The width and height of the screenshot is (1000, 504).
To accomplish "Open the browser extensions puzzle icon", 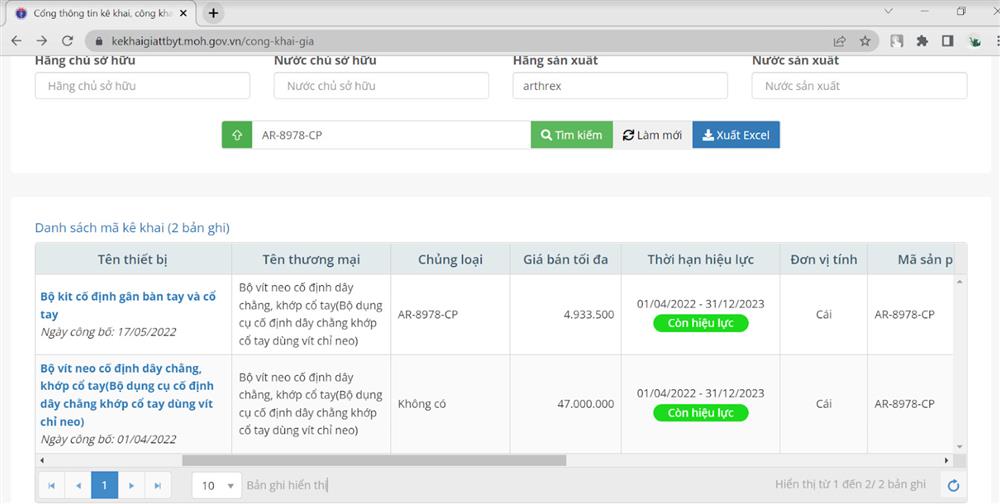I will (921, 41).
